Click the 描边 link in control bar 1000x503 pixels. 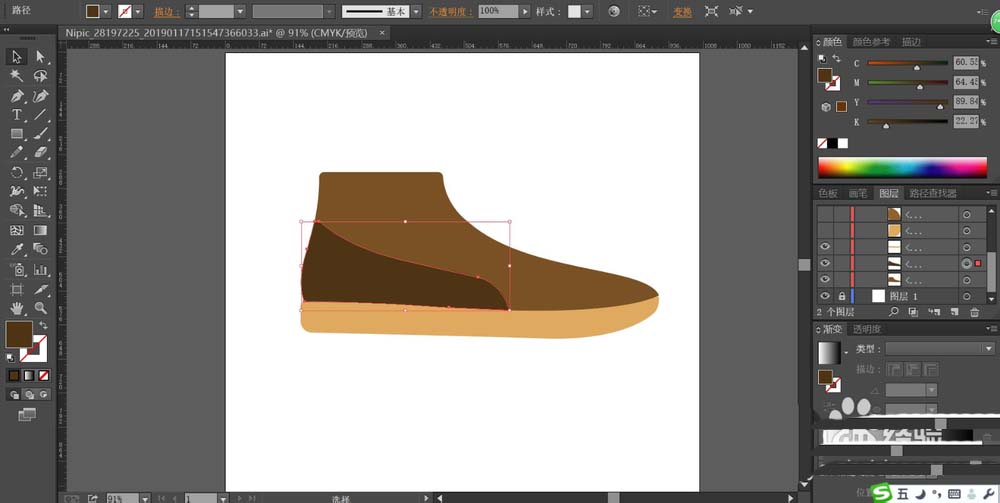tap(166, 11)
